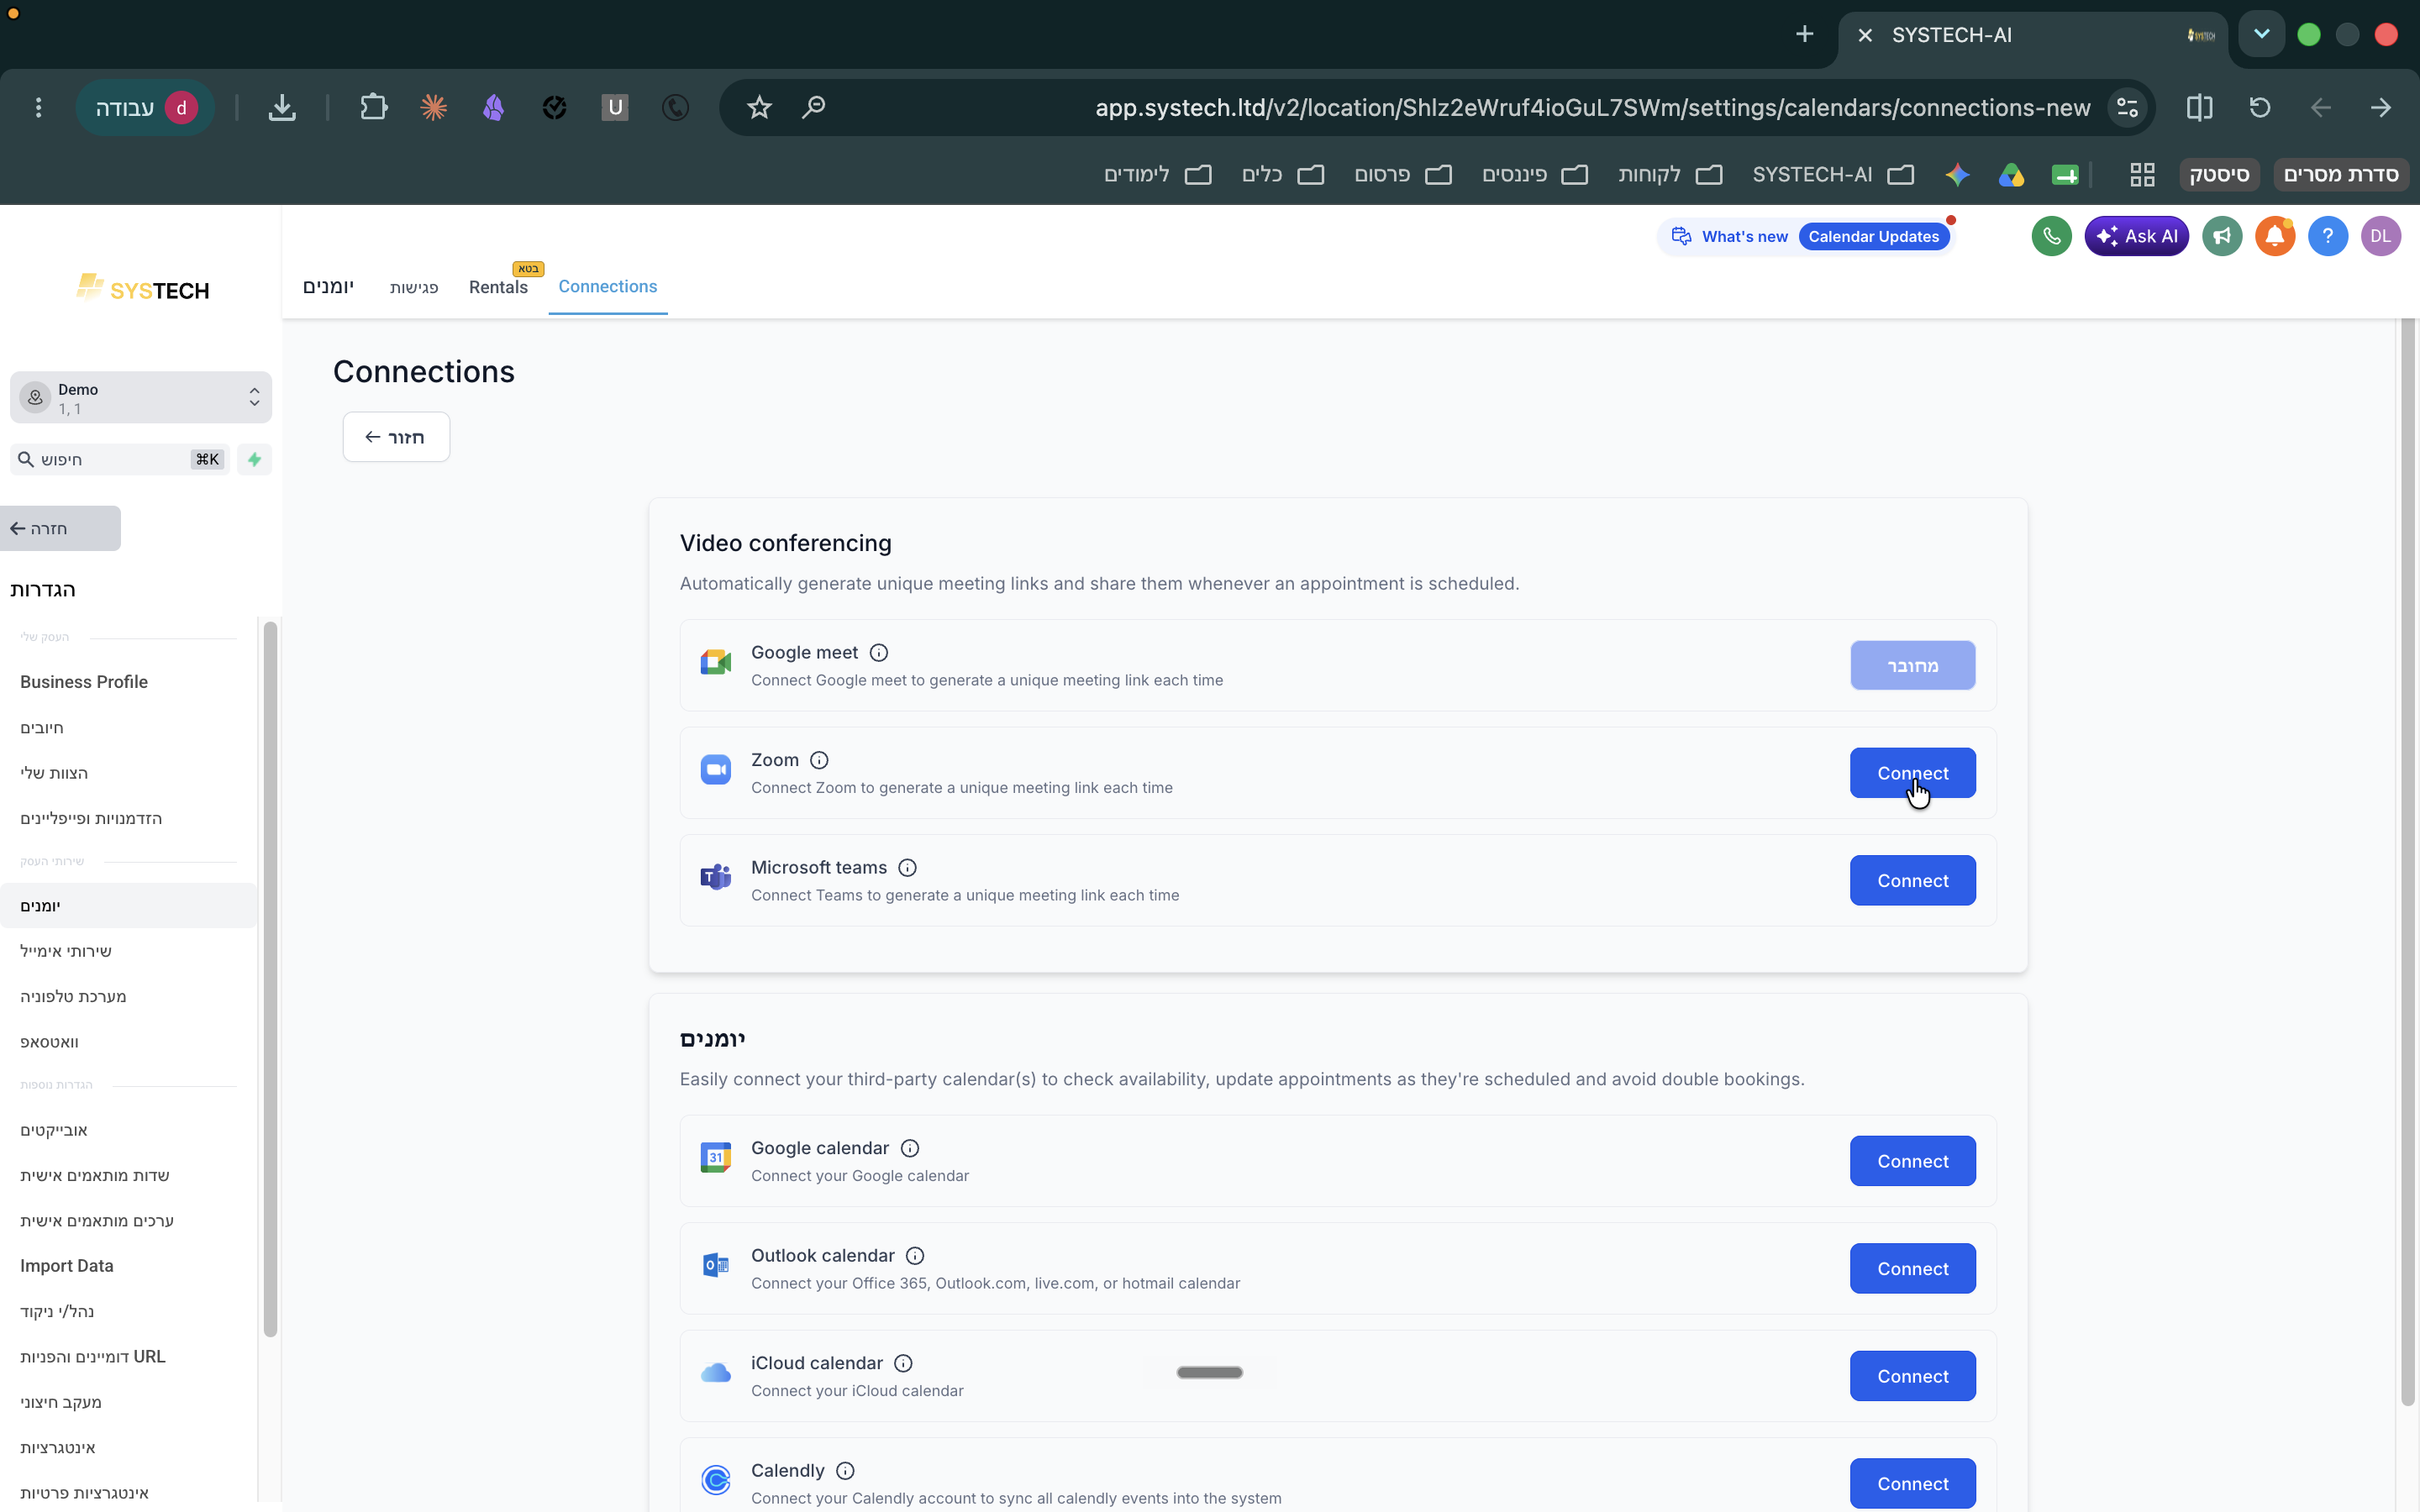Click the zoom magnifier icon in address bar
This screenshot has width=2420, height=1512.
click(814, 107)
